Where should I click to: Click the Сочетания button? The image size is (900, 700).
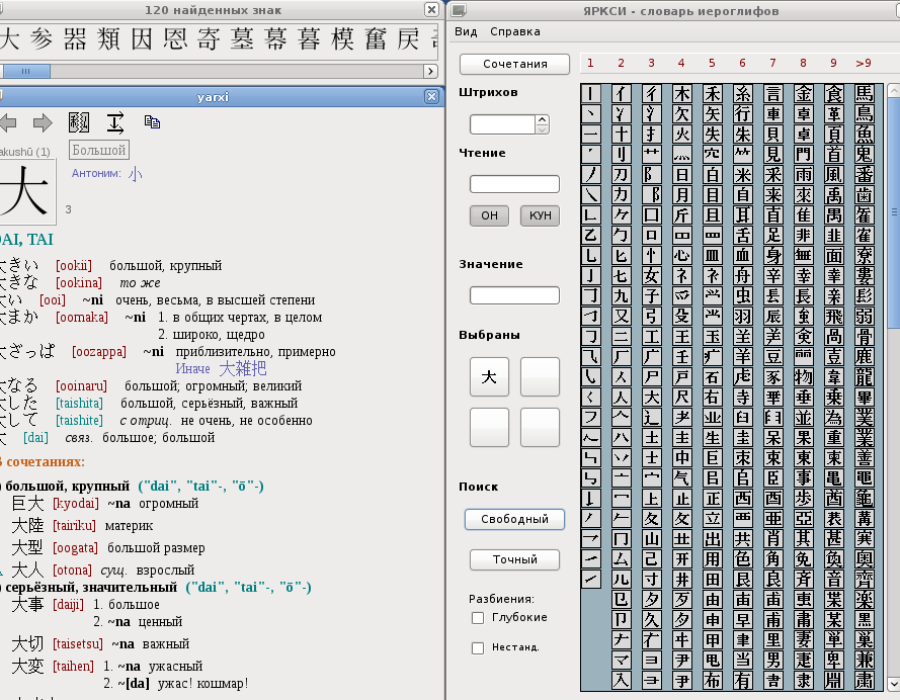515,64
